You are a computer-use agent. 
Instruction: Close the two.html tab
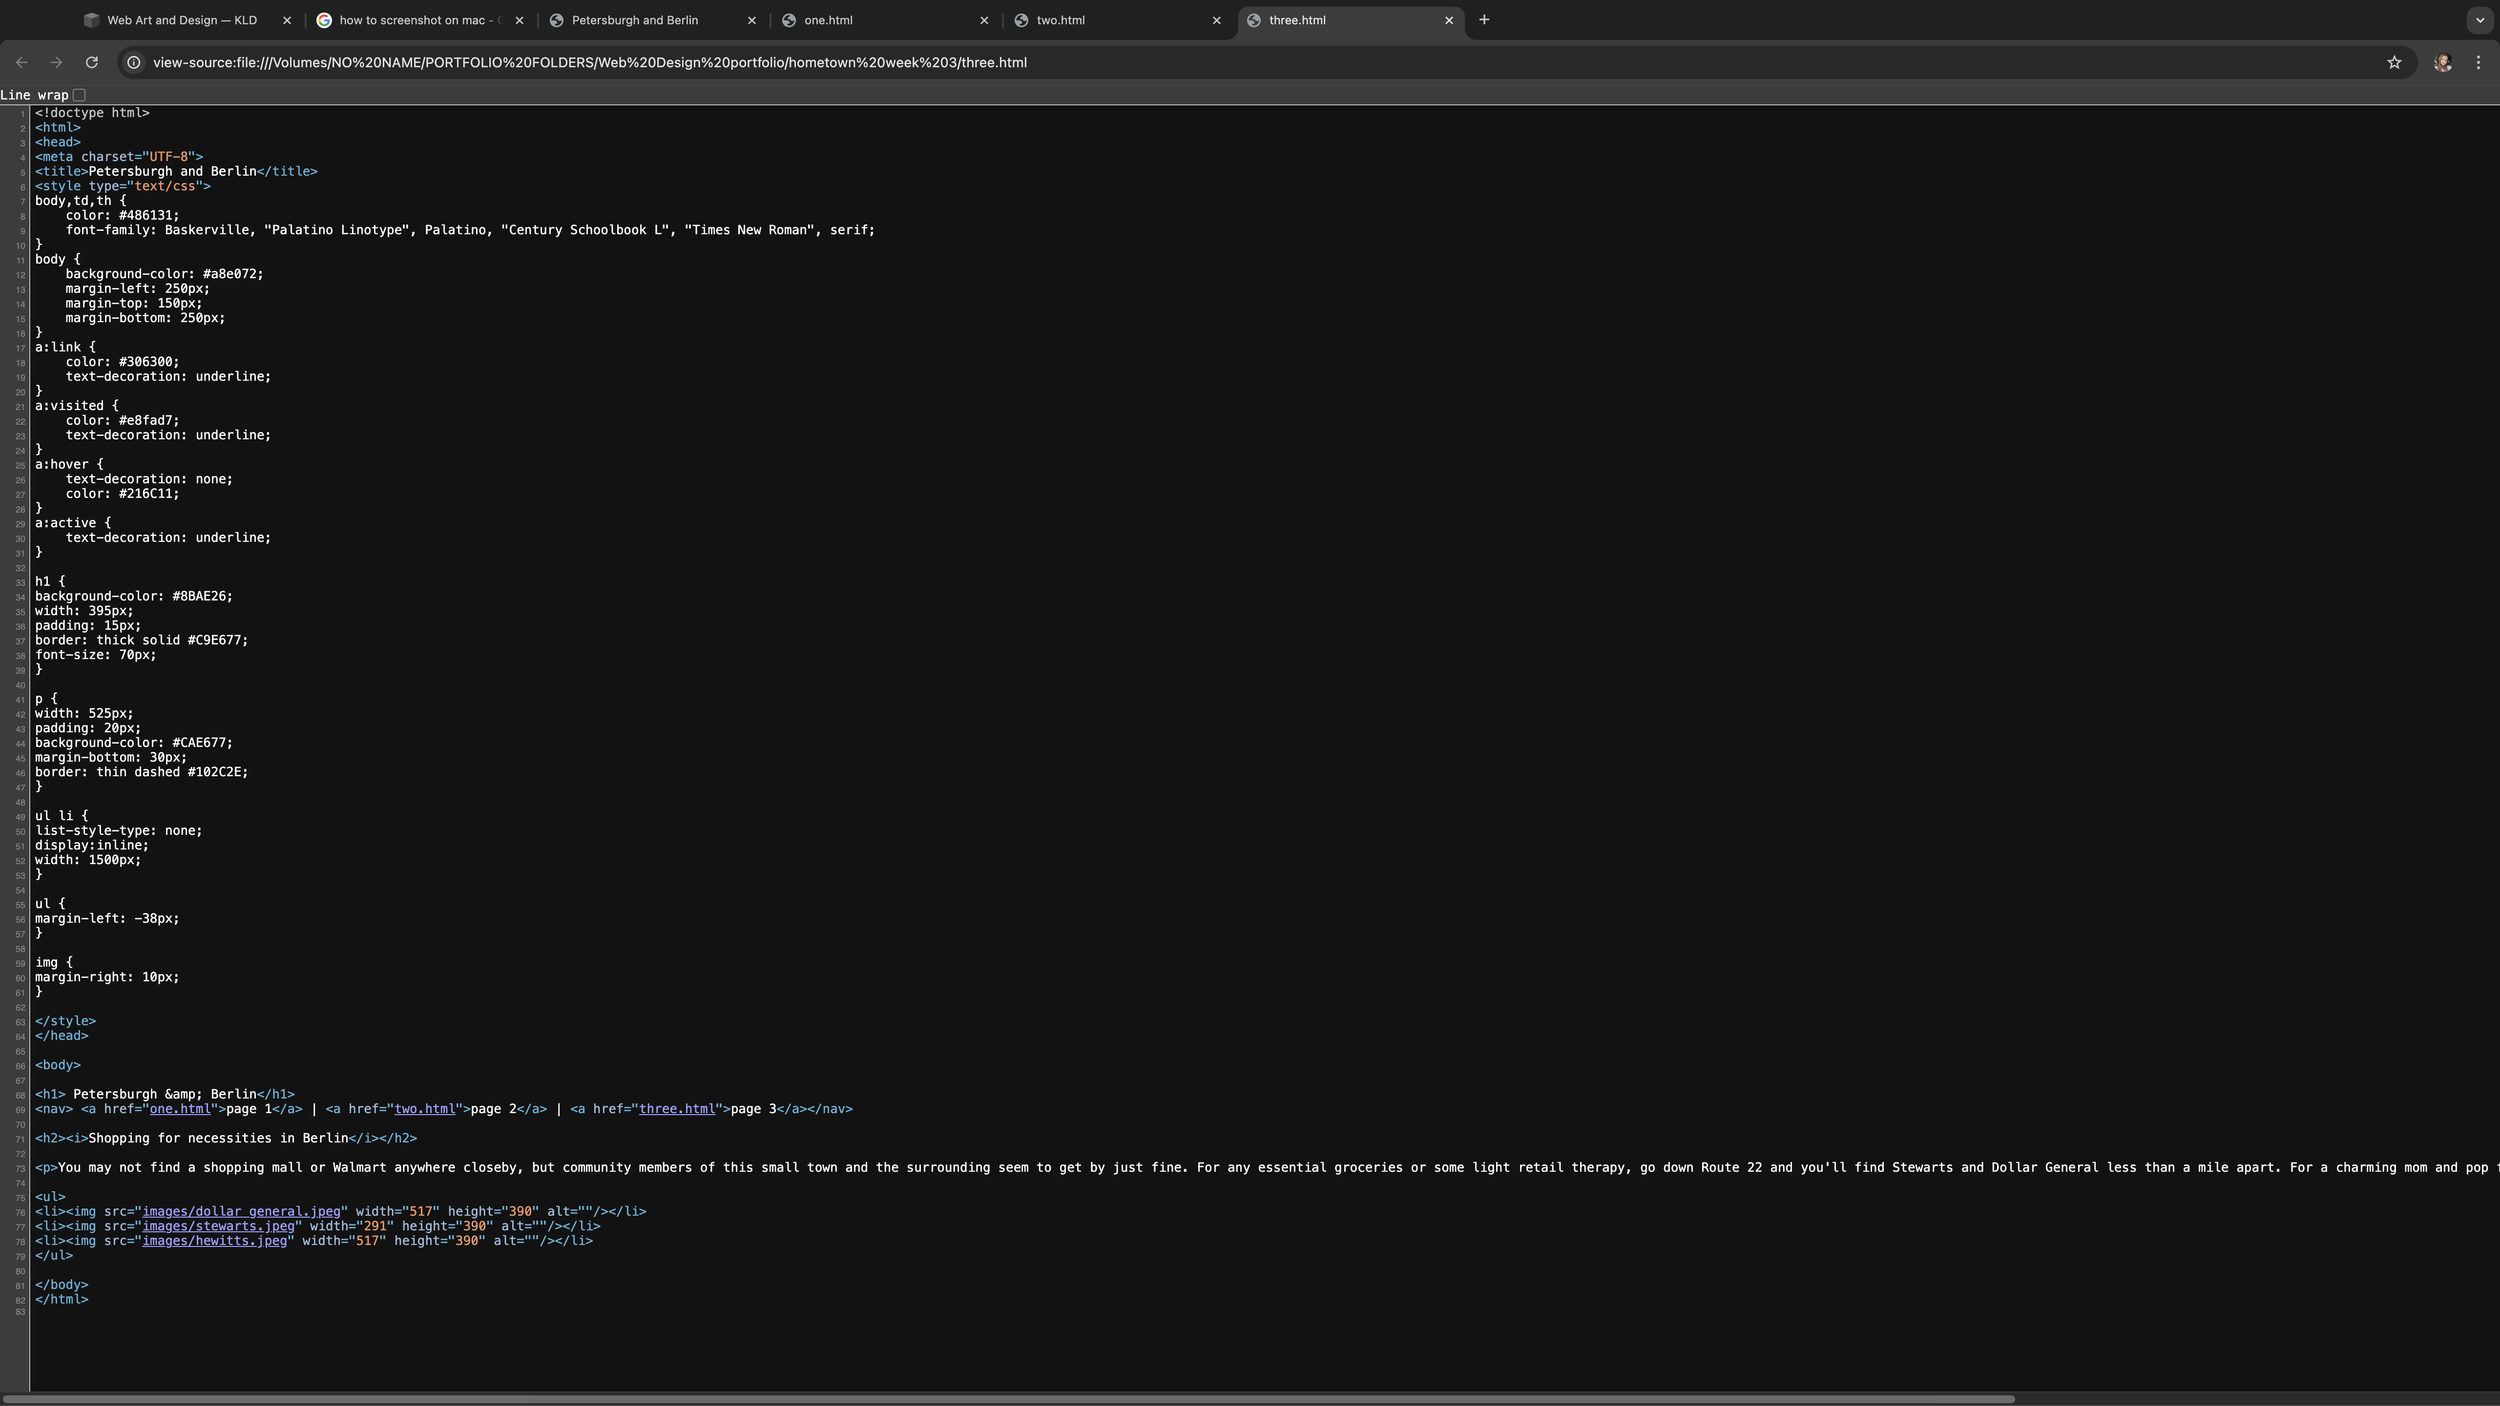click(x=1216, y=19)
